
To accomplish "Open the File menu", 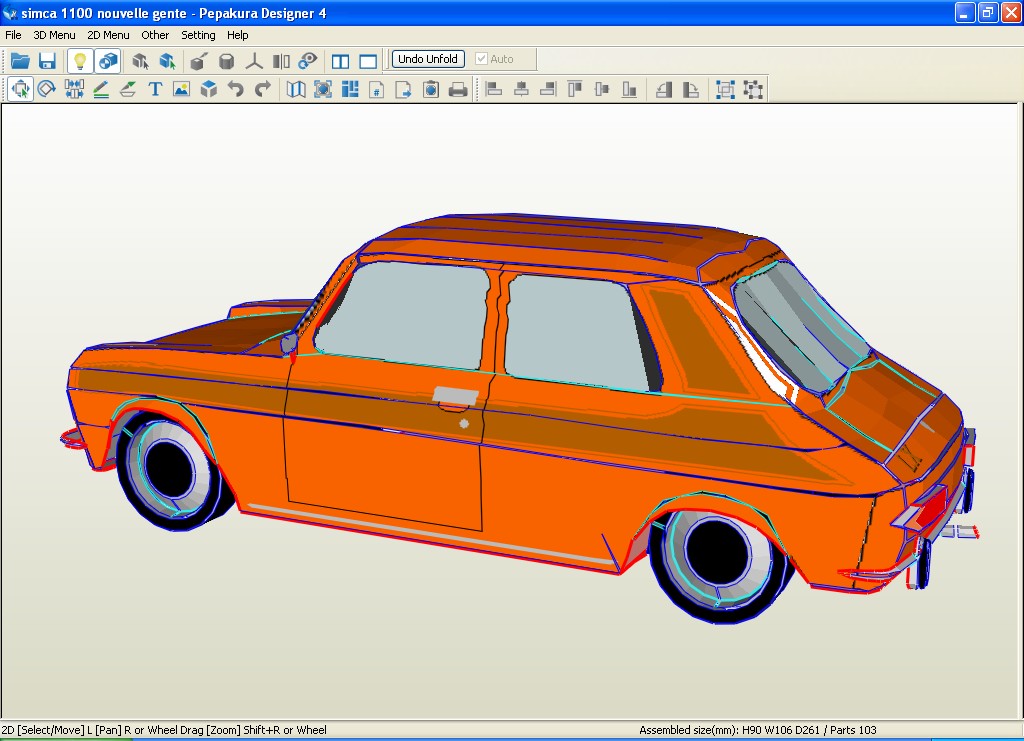I will coord(13,35).
